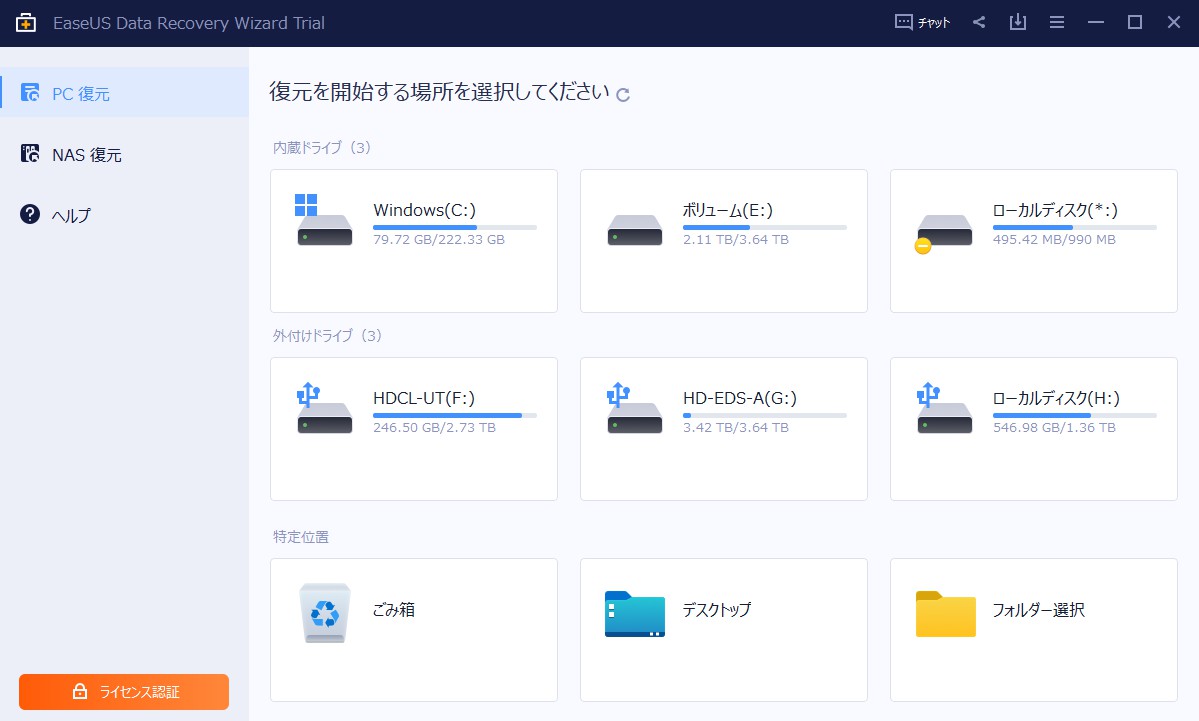Image resolution: width=1199 pixels, height=721 pixels.
Task: Click the Windows(C:) drive icon
Action: click(x=324, y=220)
